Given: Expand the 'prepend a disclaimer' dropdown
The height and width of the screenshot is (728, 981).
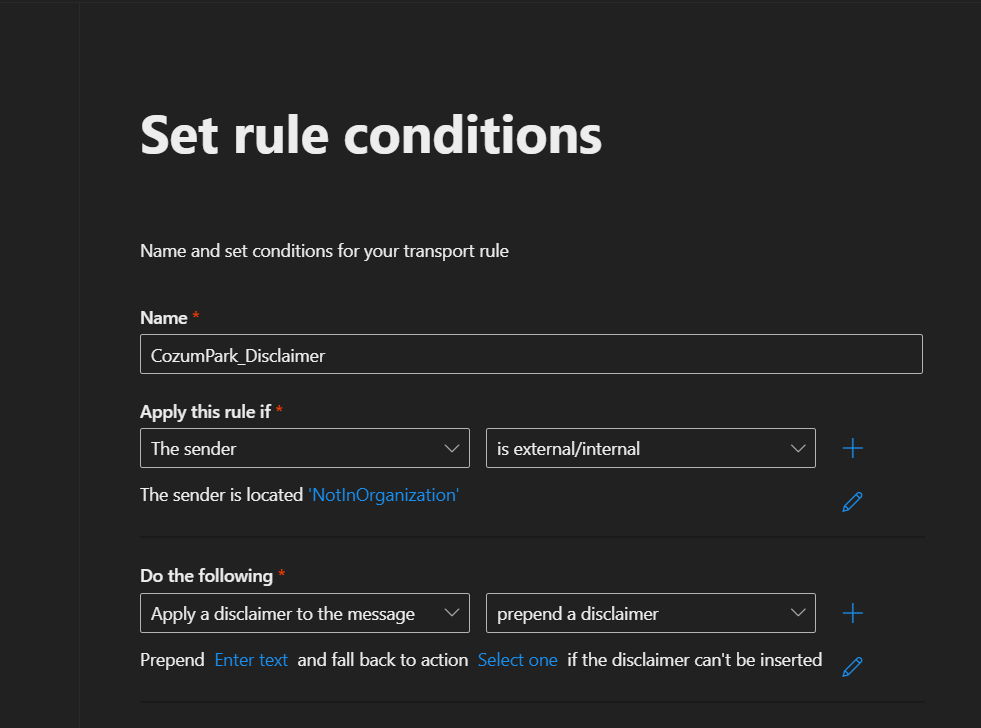Looking at the screenshot, I should [650, 613].
